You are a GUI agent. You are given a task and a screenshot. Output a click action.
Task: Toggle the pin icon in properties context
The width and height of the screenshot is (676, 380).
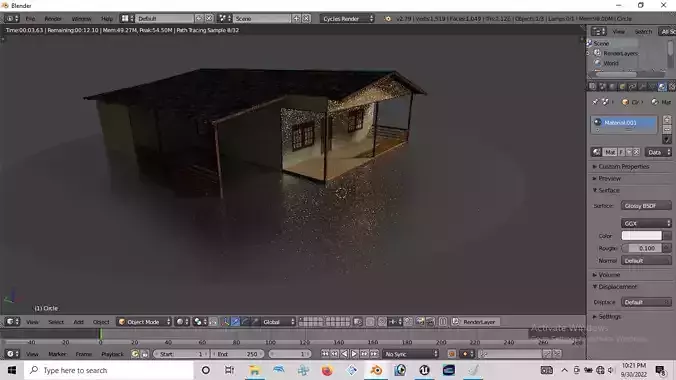(x=595, y=102)
